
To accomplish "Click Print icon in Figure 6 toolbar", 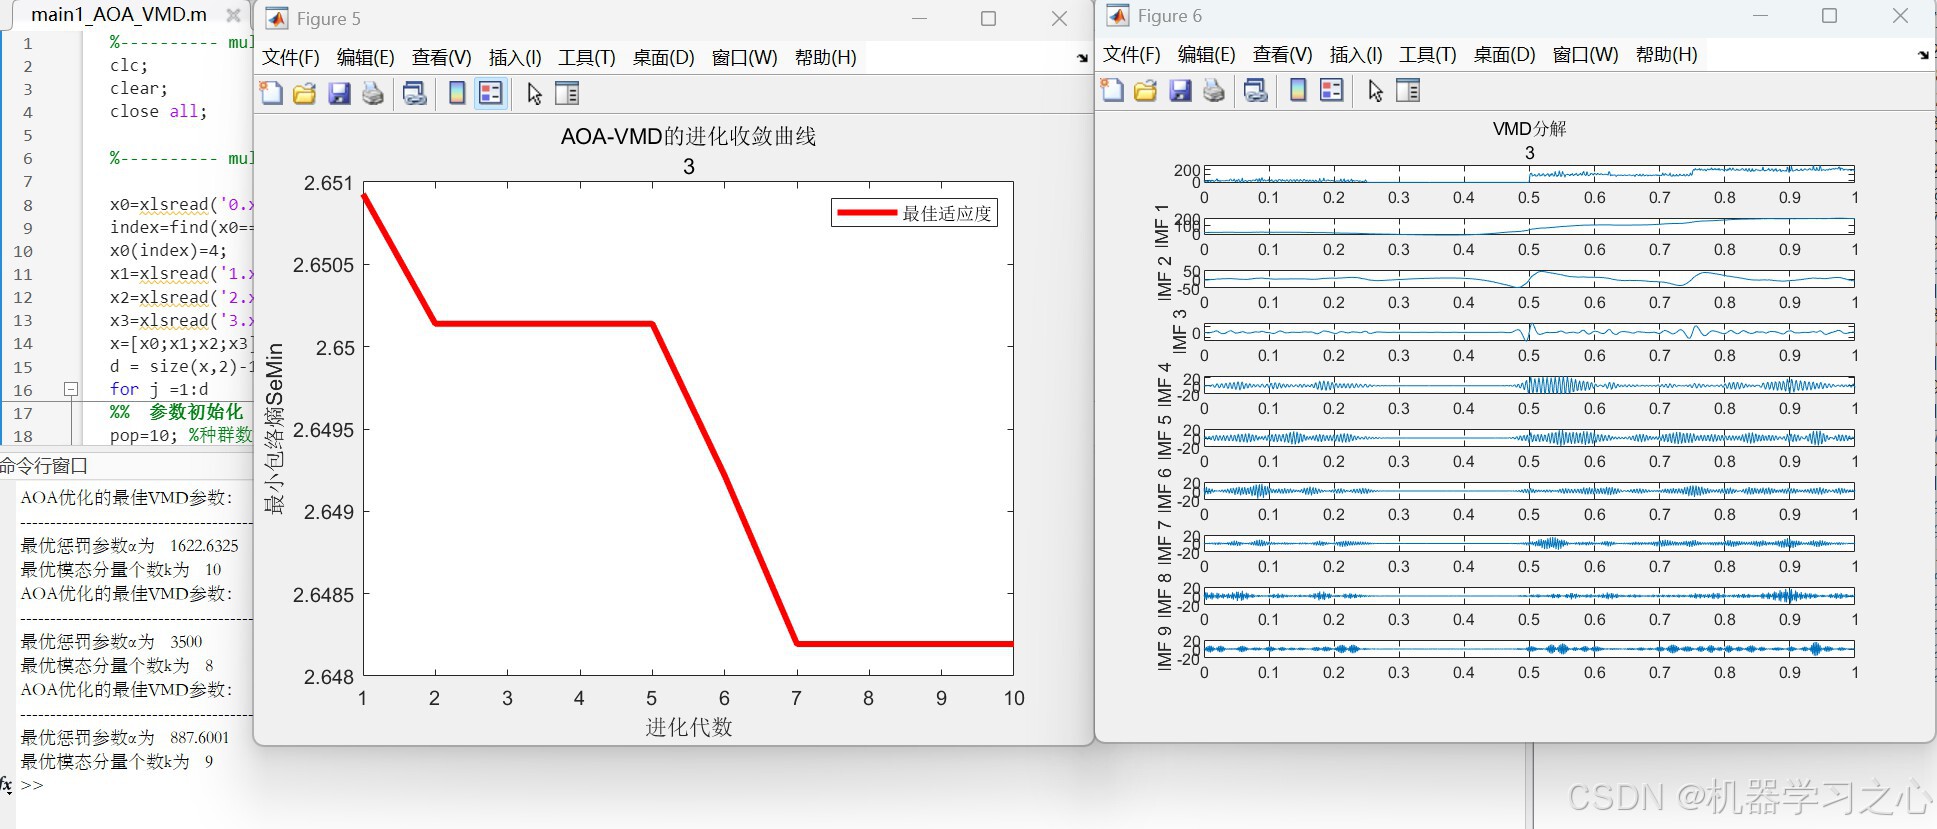I will [1214, 91].
